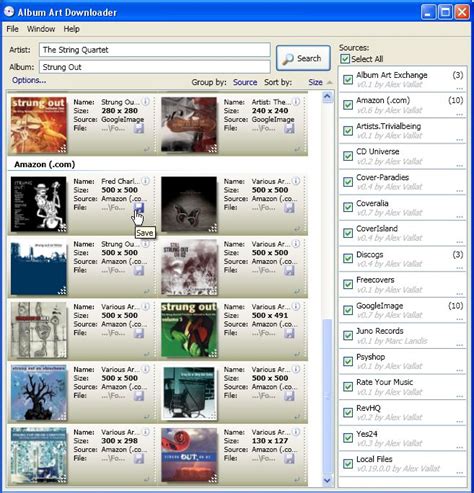Open the Options... link
474x493 pixels.
point(29,80)
